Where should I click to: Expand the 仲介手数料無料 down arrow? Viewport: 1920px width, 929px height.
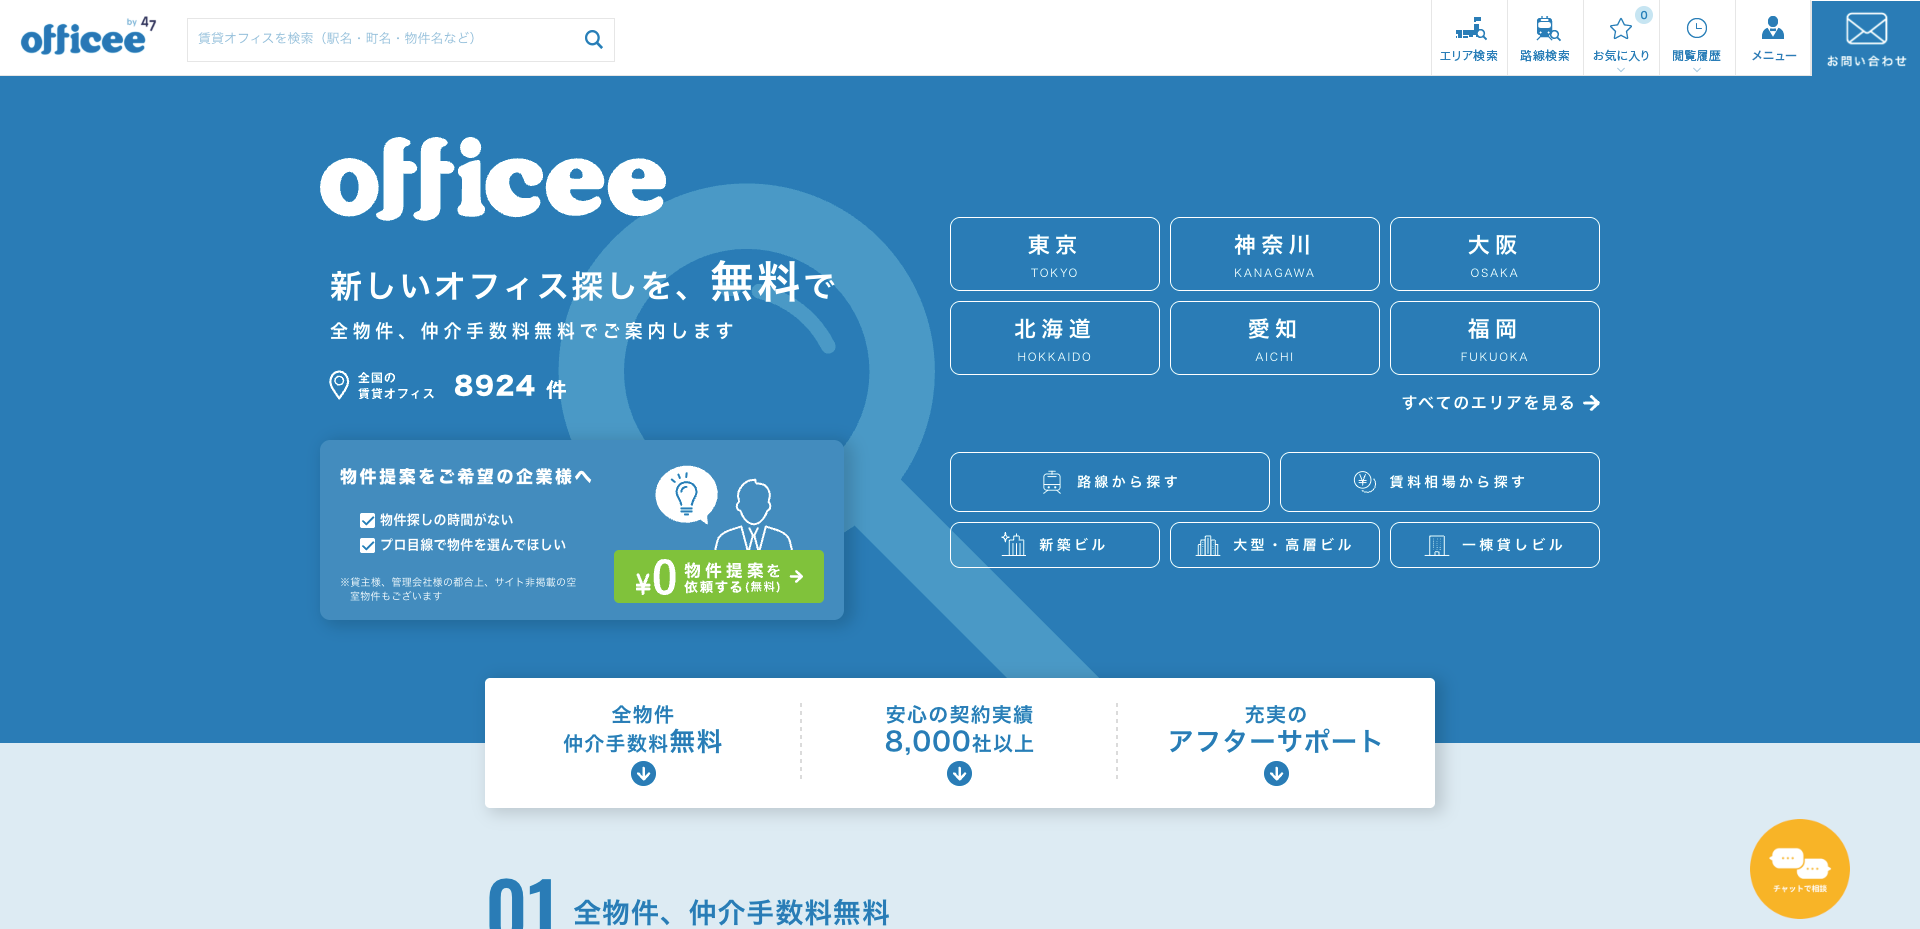pos(643,773)
